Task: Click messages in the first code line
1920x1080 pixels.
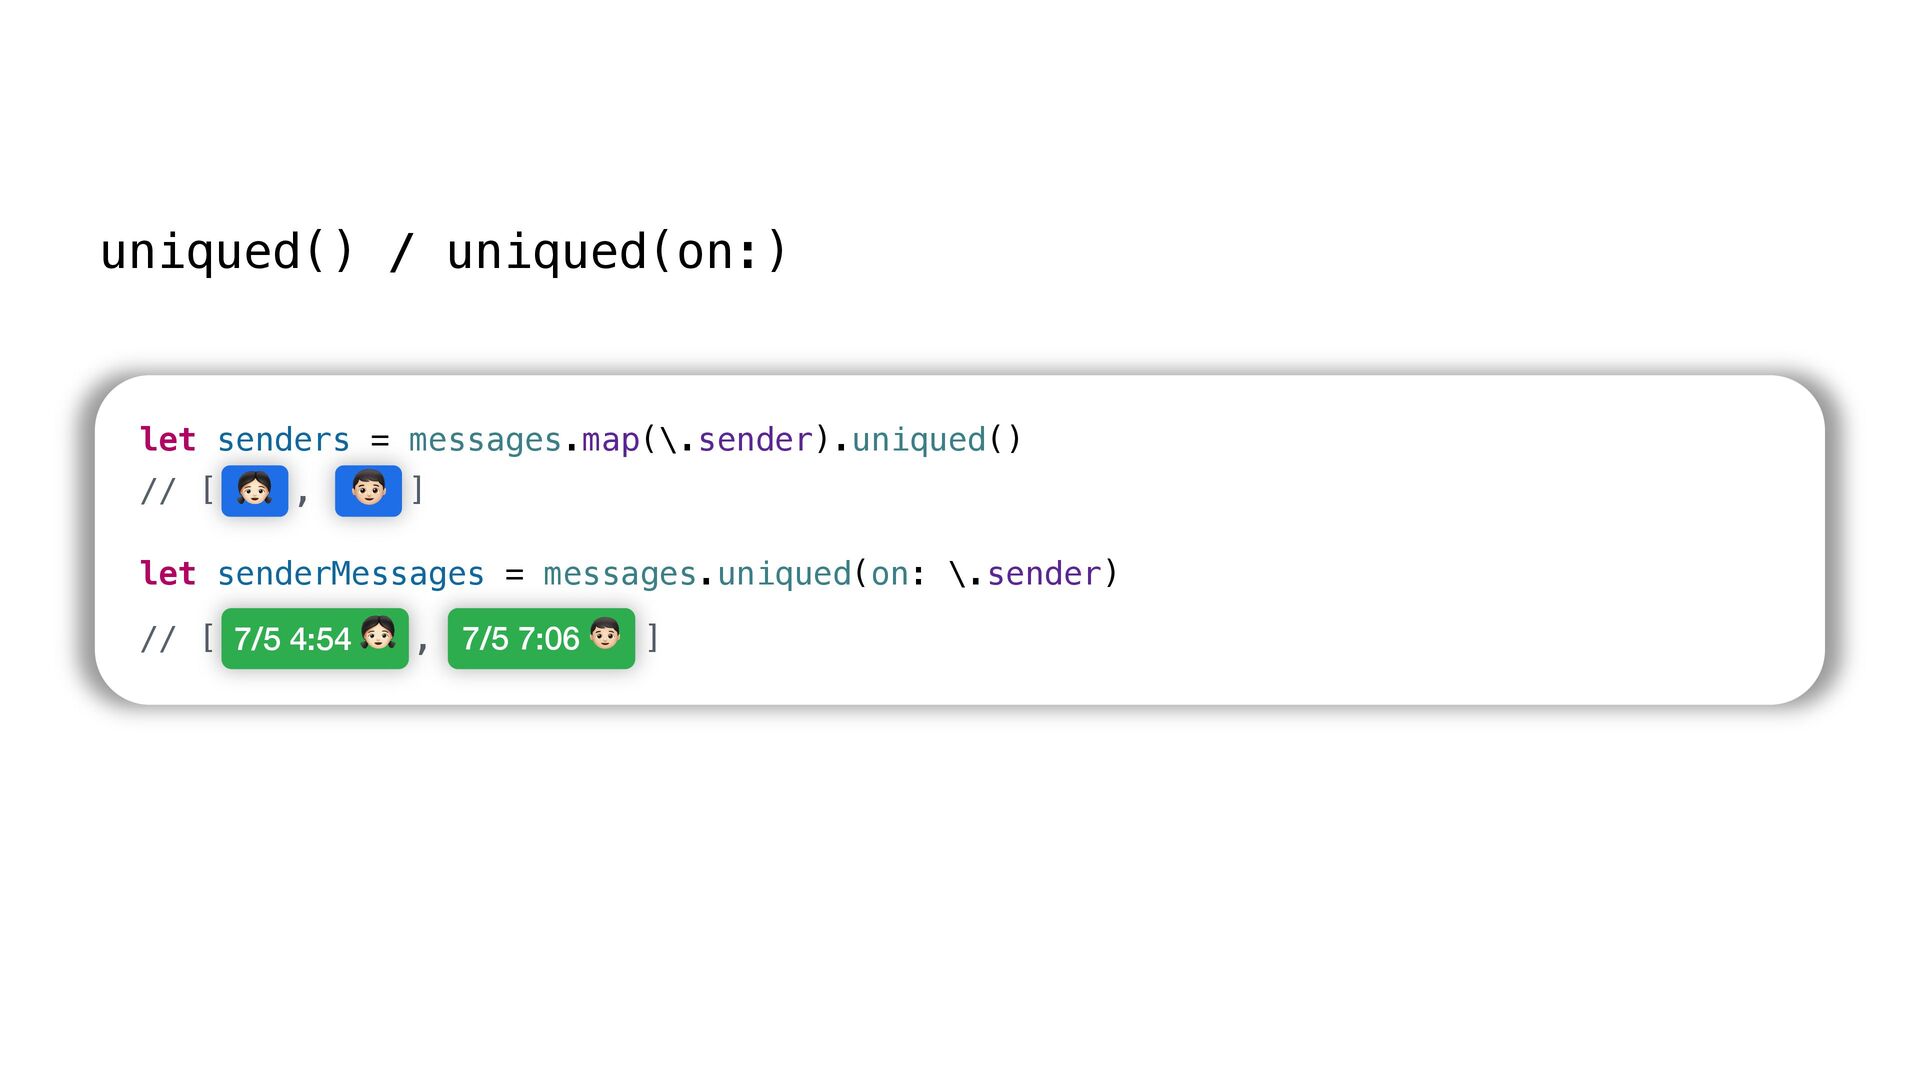Action: tap(485, 440)
